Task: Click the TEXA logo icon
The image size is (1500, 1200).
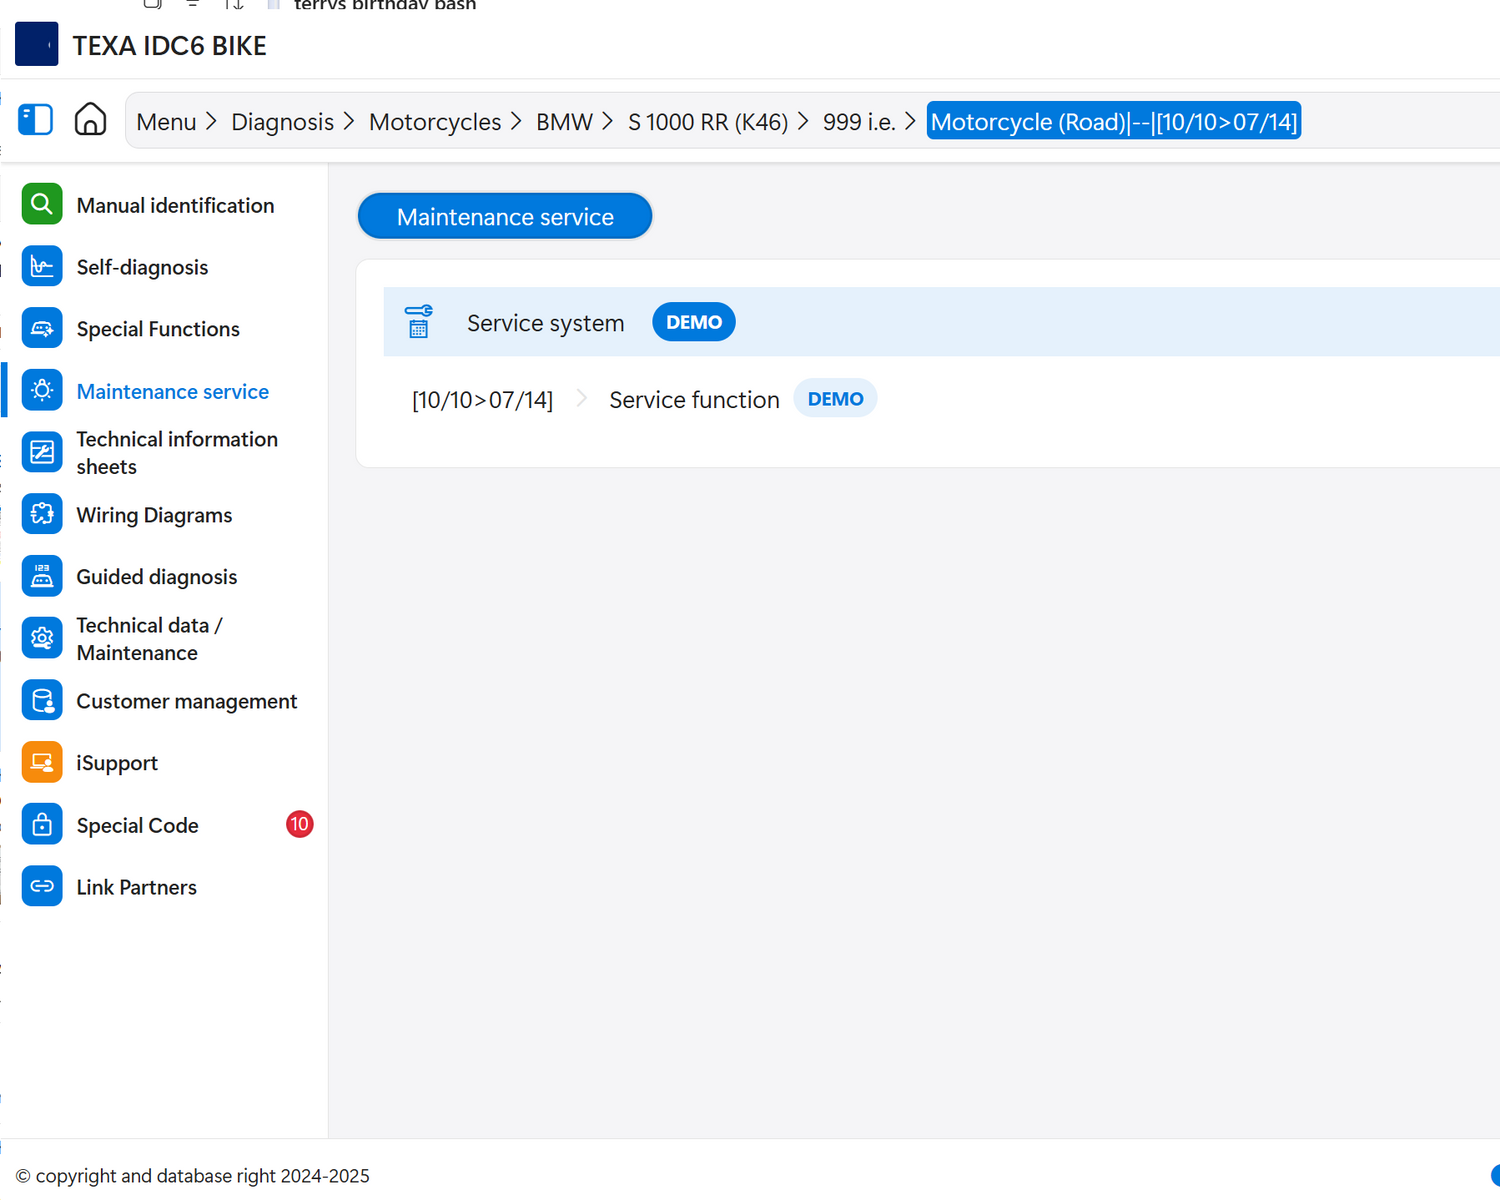Action: pos(37,45)
